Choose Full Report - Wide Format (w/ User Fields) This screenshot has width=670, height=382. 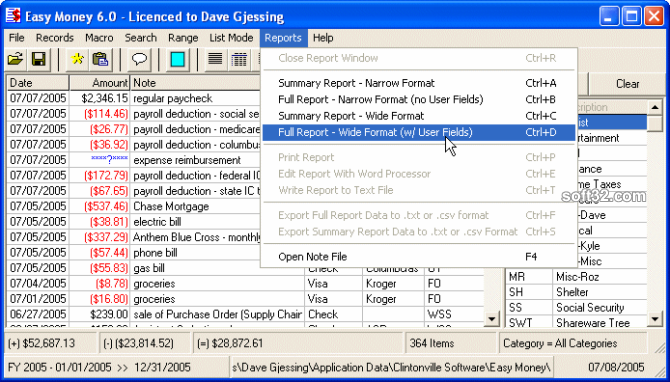[418, 132]
